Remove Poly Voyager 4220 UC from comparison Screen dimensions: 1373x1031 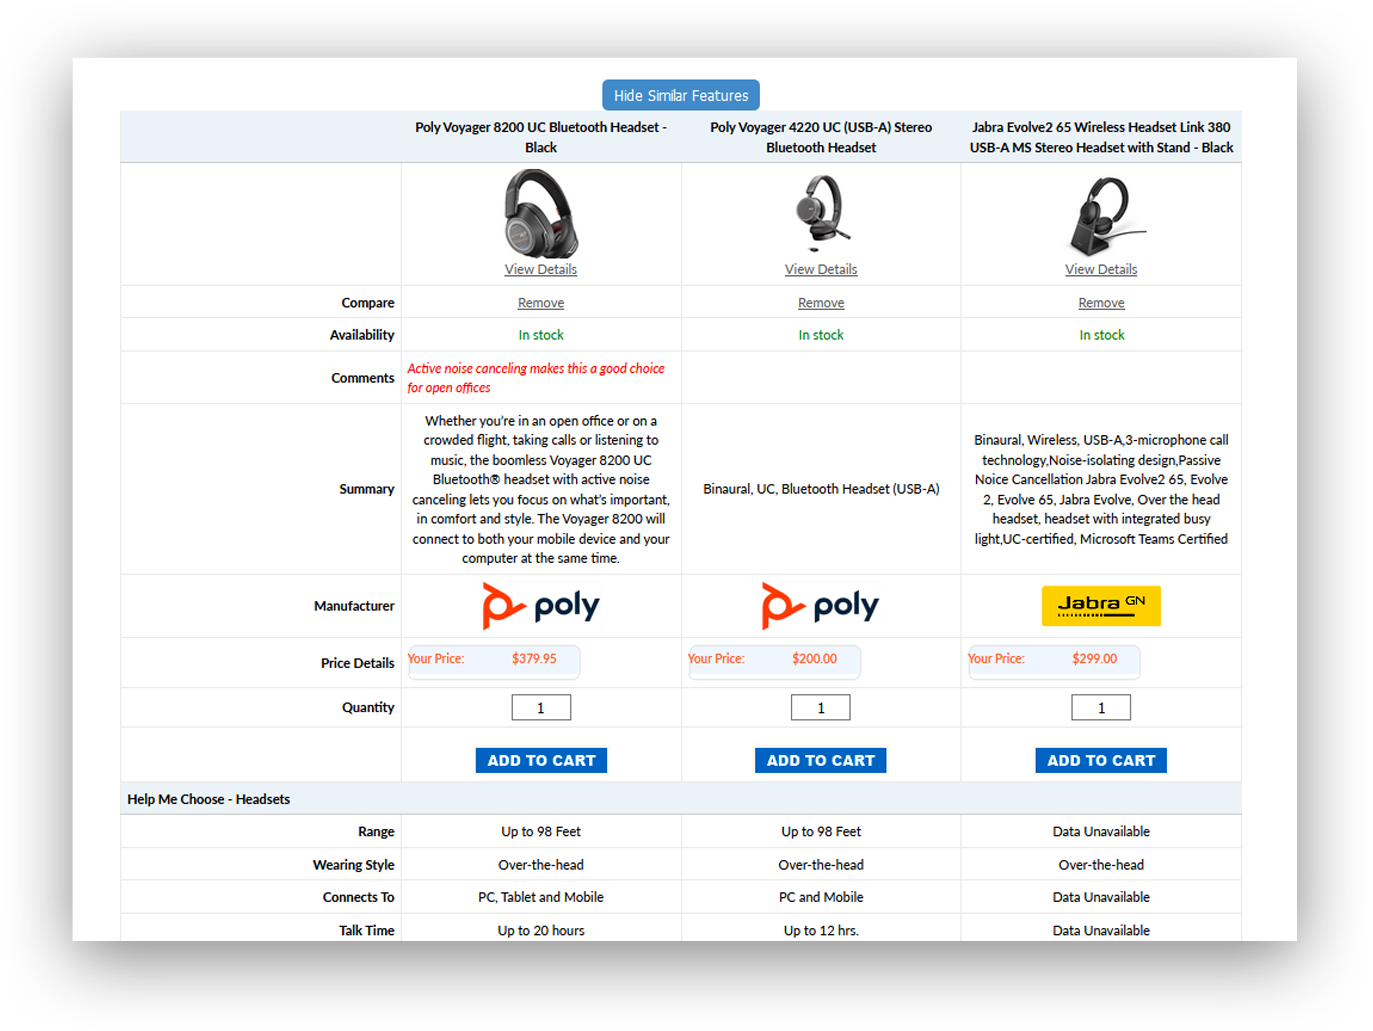point(821,303)
